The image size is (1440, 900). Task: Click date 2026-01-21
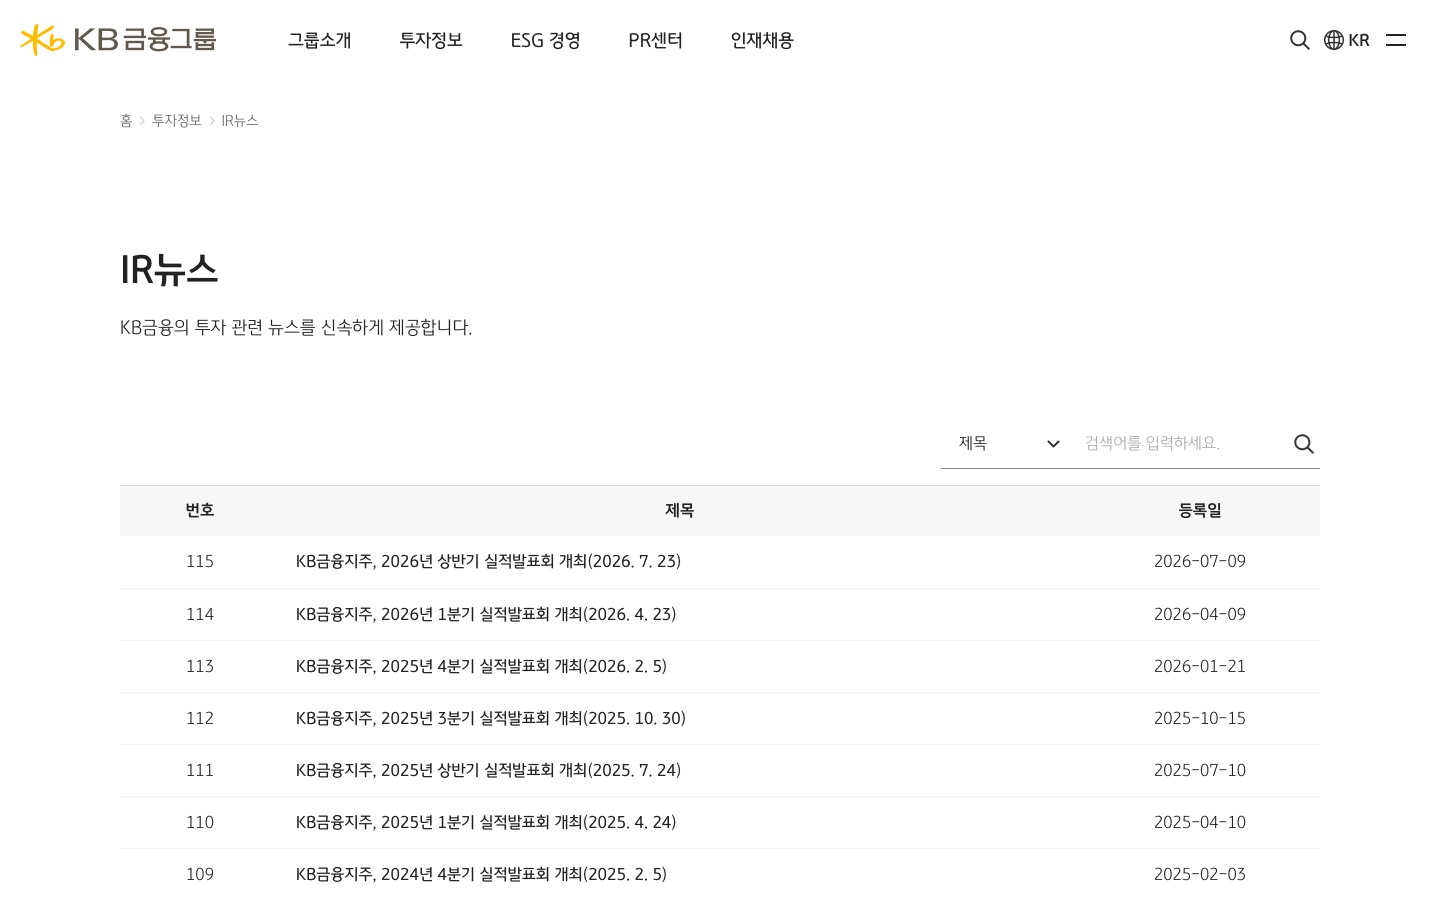1200,666
